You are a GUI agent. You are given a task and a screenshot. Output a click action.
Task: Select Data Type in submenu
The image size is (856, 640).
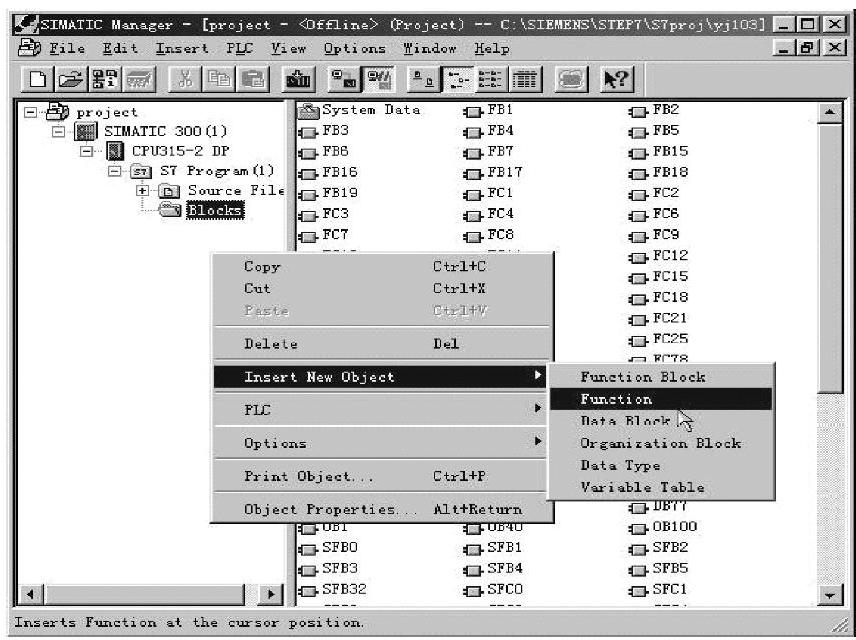661,465
